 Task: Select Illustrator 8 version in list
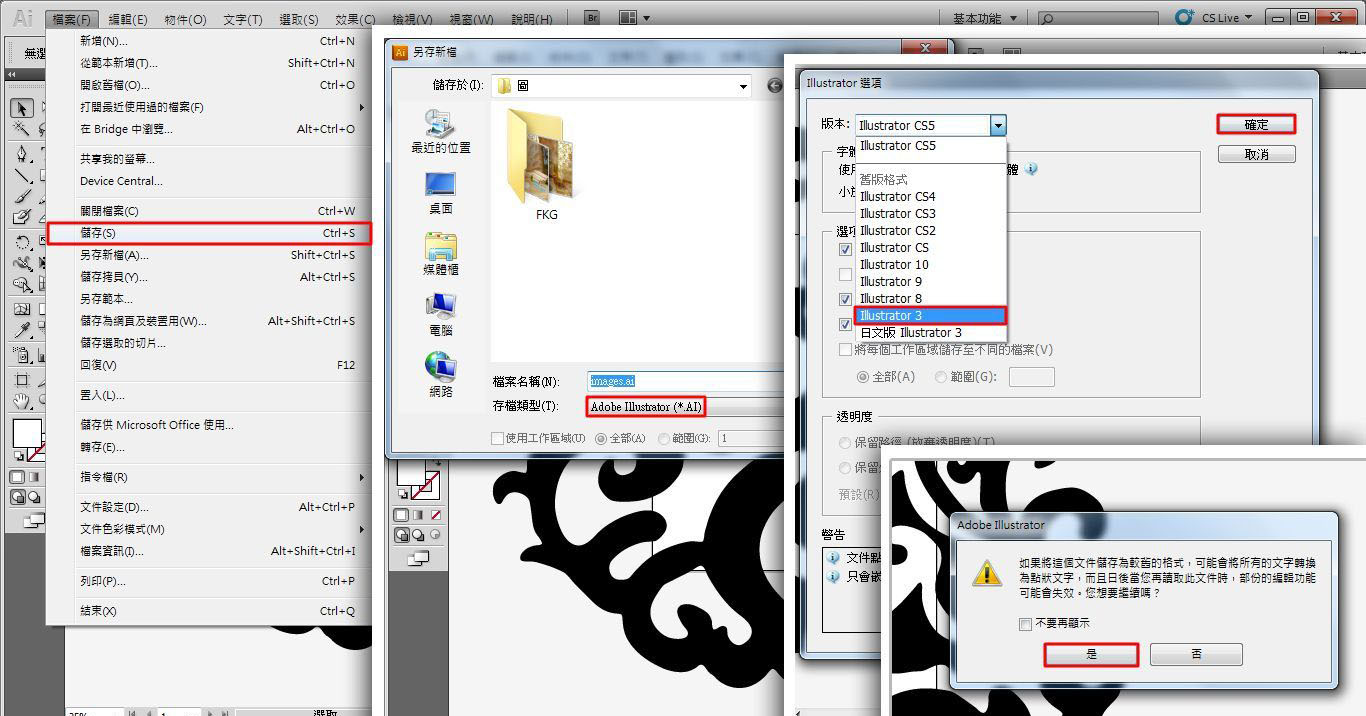931,298
